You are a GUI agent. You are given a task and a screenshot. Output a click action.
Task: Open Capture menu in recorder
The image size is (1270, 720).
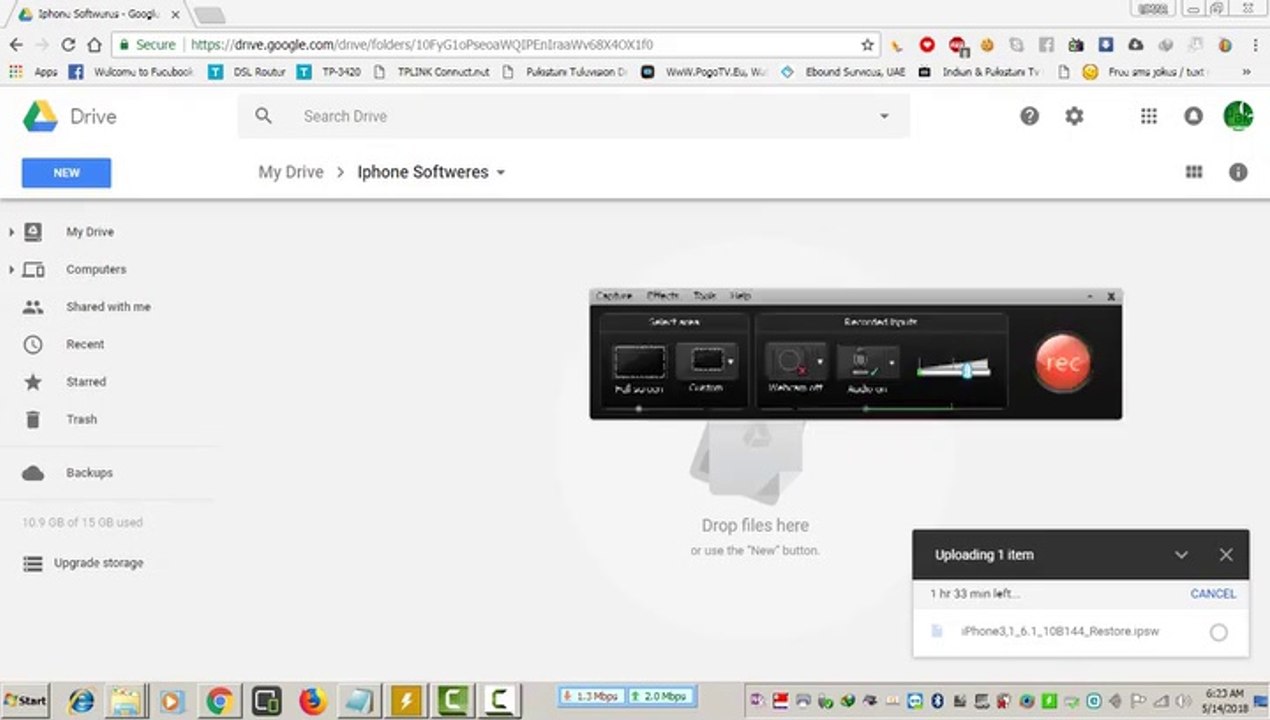pos(614,296)
